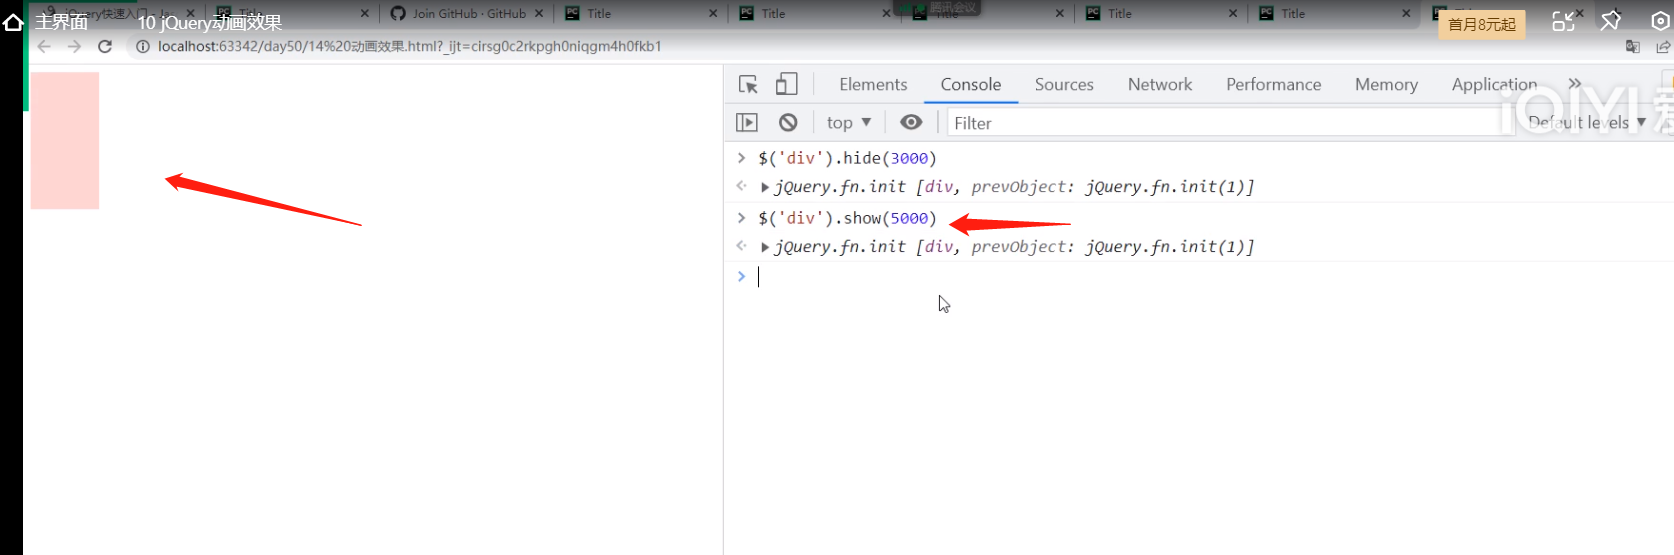Pin the window with the pushpin icon
The image size is (1674, 555).
pos(1610,21)
